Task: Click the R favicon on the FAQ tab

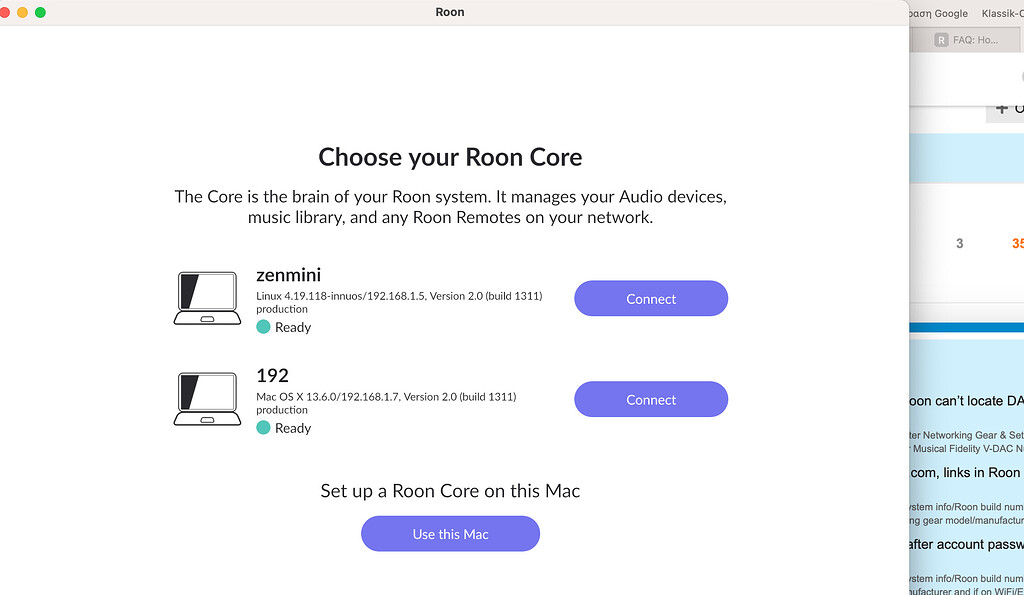Action: pyautogui.click(x=940, y=40)
